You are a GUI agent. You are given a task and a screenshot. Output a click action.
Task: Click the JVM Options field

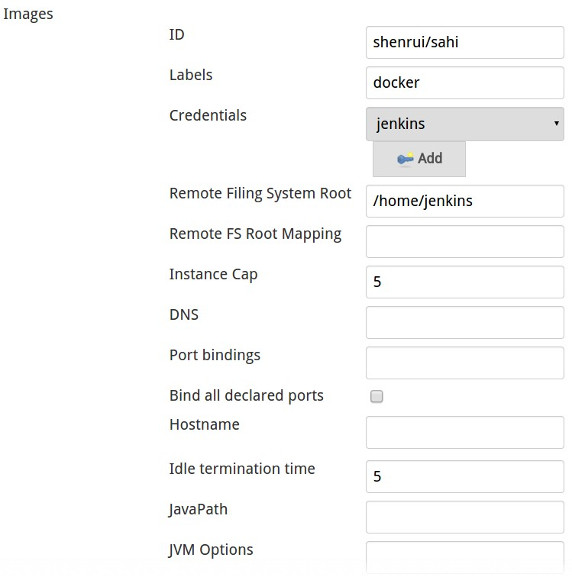[465, 557]
